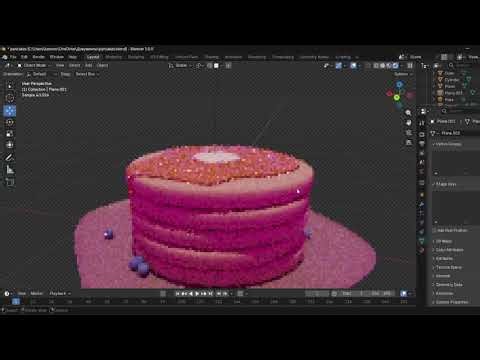Switch to wireframe viewport shading

coord(376,66)
